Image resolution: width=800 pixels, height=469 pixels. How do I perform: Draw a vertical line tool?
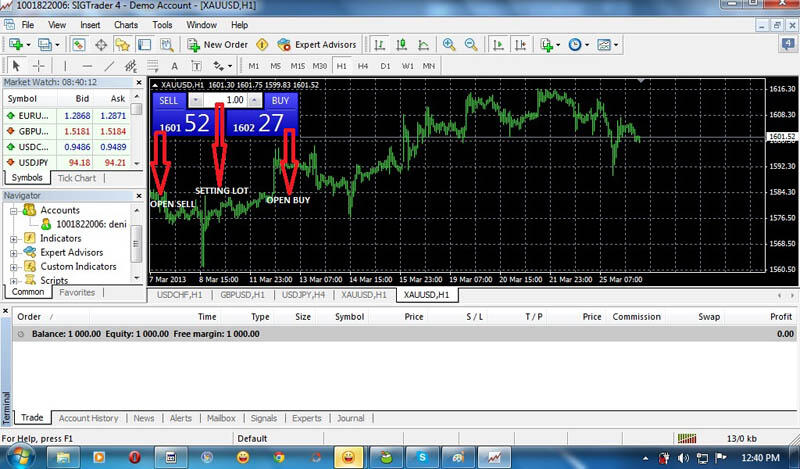65,66
